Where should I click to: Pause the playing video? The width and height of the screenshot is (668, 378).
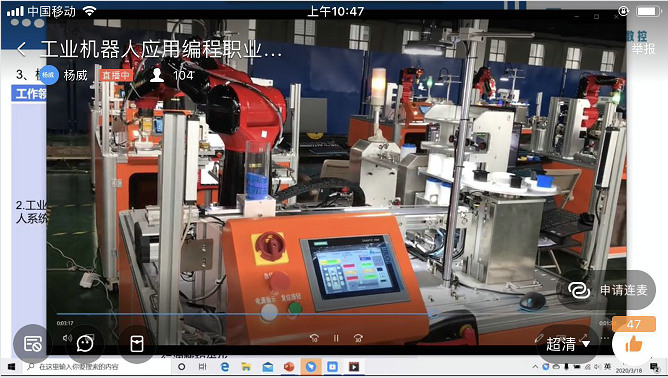point(336,338)
